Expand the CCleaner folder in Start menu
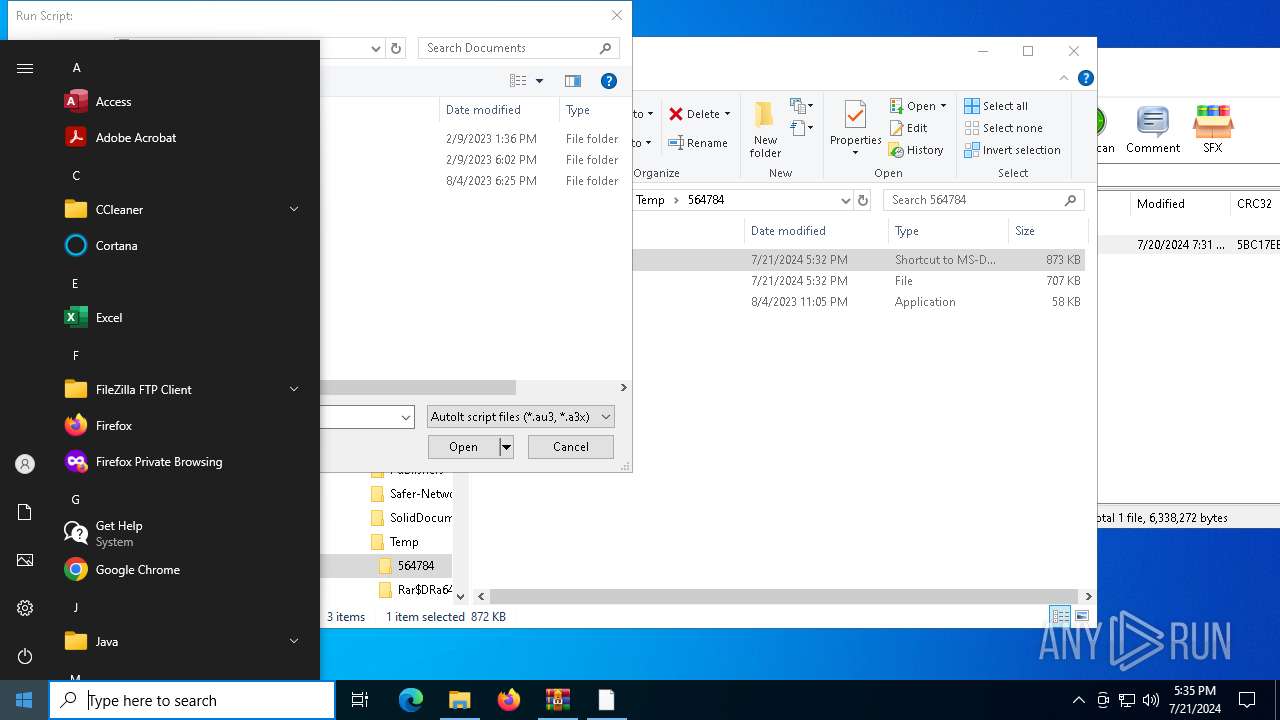Viewport: 1280px width, 720px height. (294, 209)
